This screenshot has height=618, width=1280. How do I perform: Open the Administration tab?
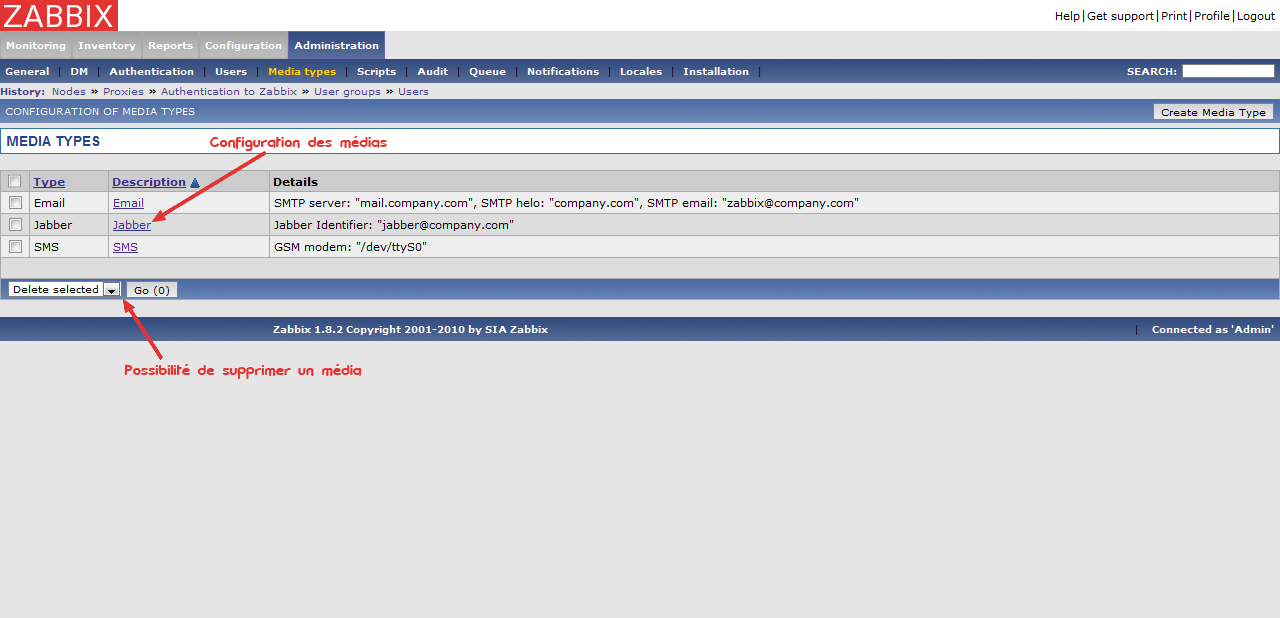(336, 46)
